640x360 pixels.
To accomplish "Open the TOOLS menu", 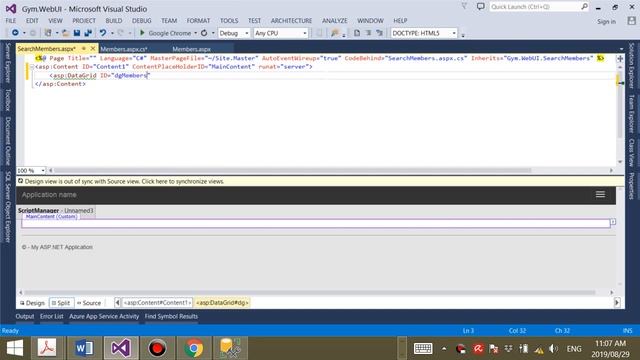I will pos(229,20).
